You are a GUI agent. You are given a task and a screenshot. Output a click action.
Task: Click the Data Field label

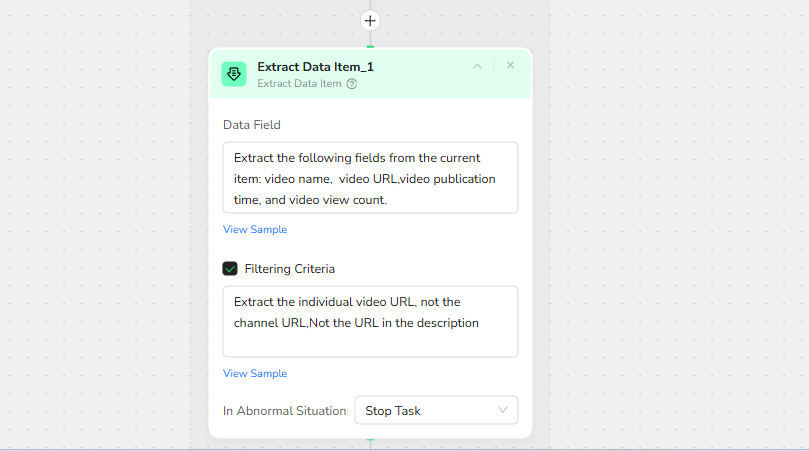(x=252, y=125)
